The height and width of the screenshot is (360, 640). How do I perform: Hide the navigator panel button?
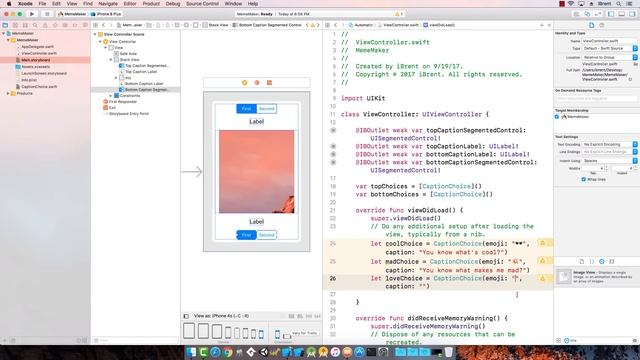(611, 14)
